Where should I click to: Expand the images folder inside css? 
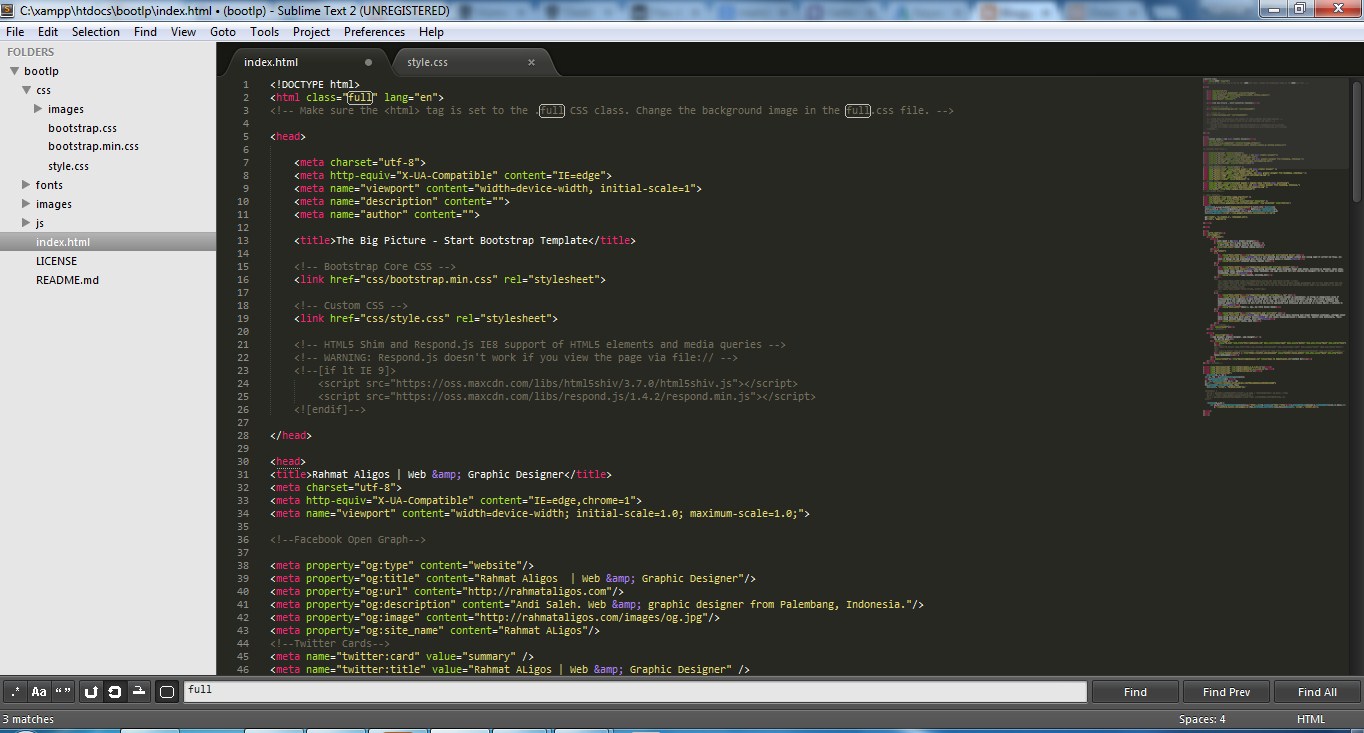pyautogui.click(x=38, y=109)
